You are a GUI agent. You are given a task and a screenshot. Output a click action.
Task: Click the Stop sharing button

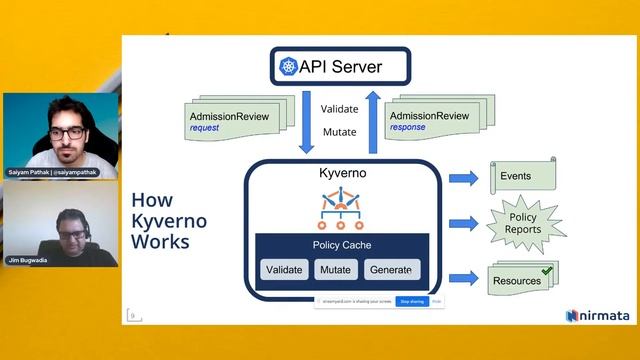412,302
